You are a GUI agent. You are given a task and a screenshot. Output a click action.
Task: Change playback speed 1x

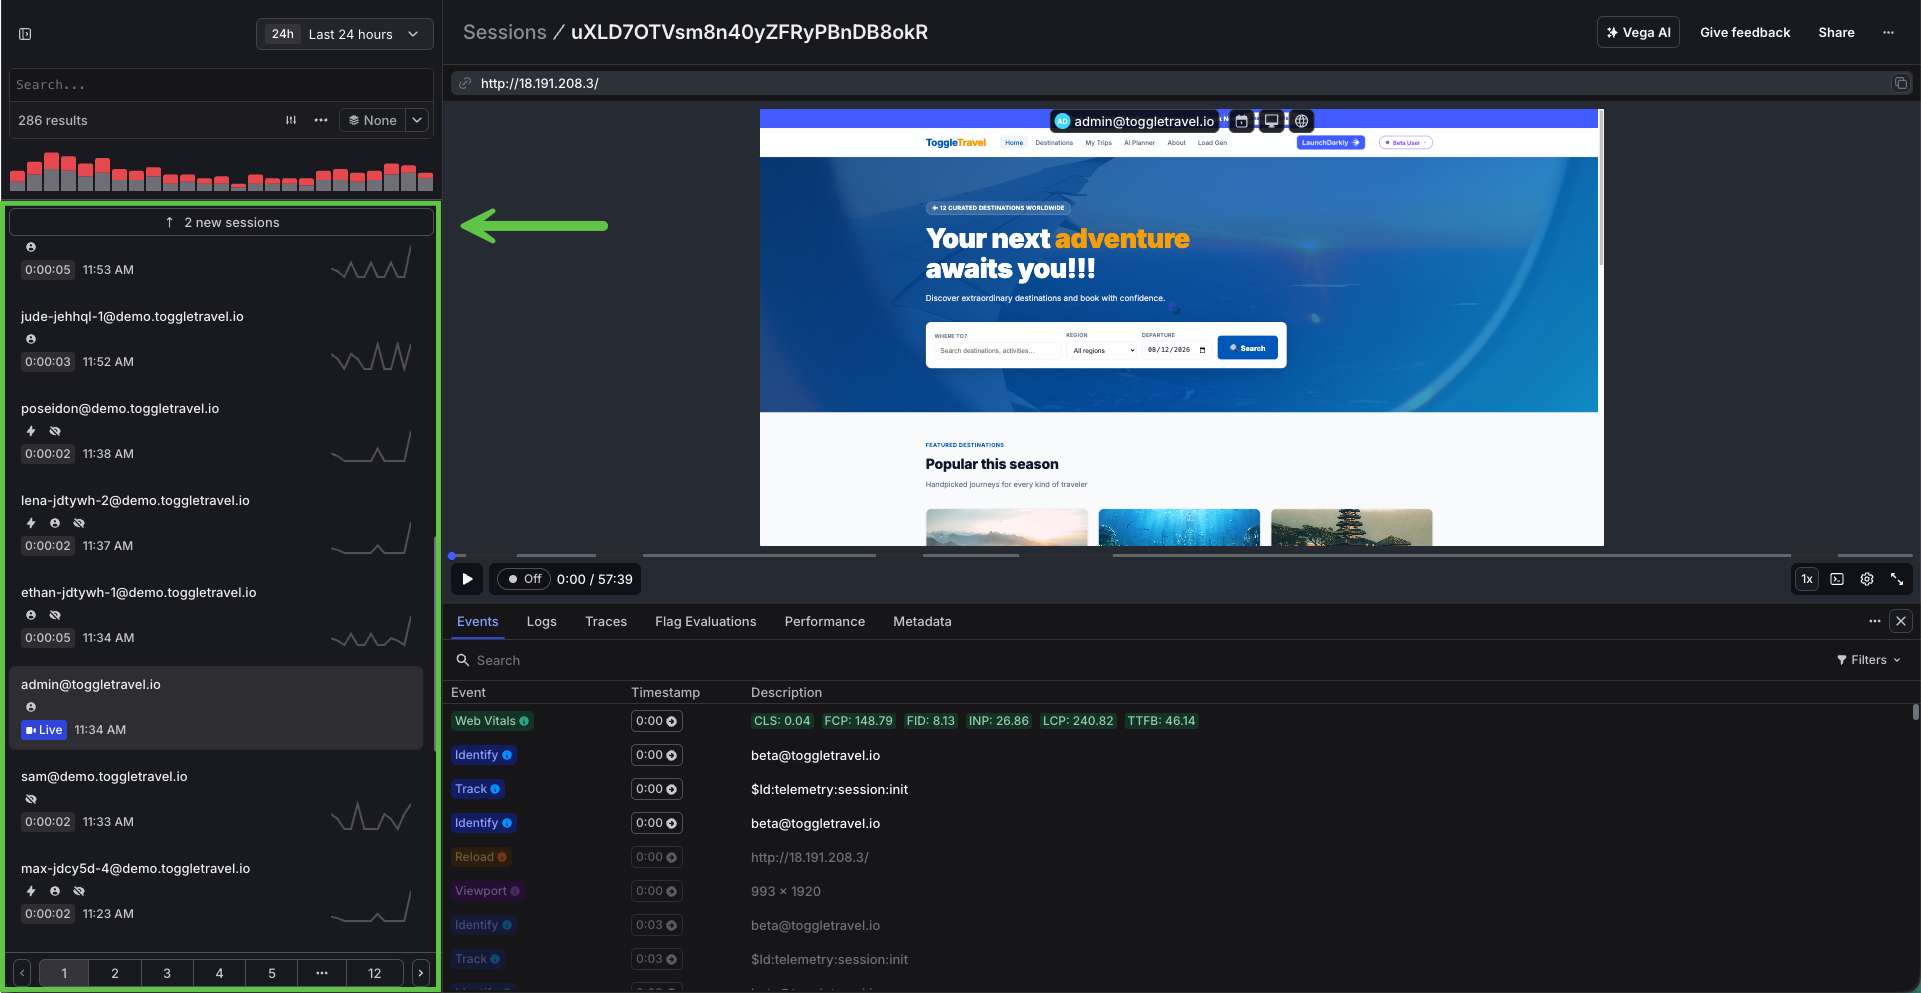pyautogui.click(x=1807, y=579)
